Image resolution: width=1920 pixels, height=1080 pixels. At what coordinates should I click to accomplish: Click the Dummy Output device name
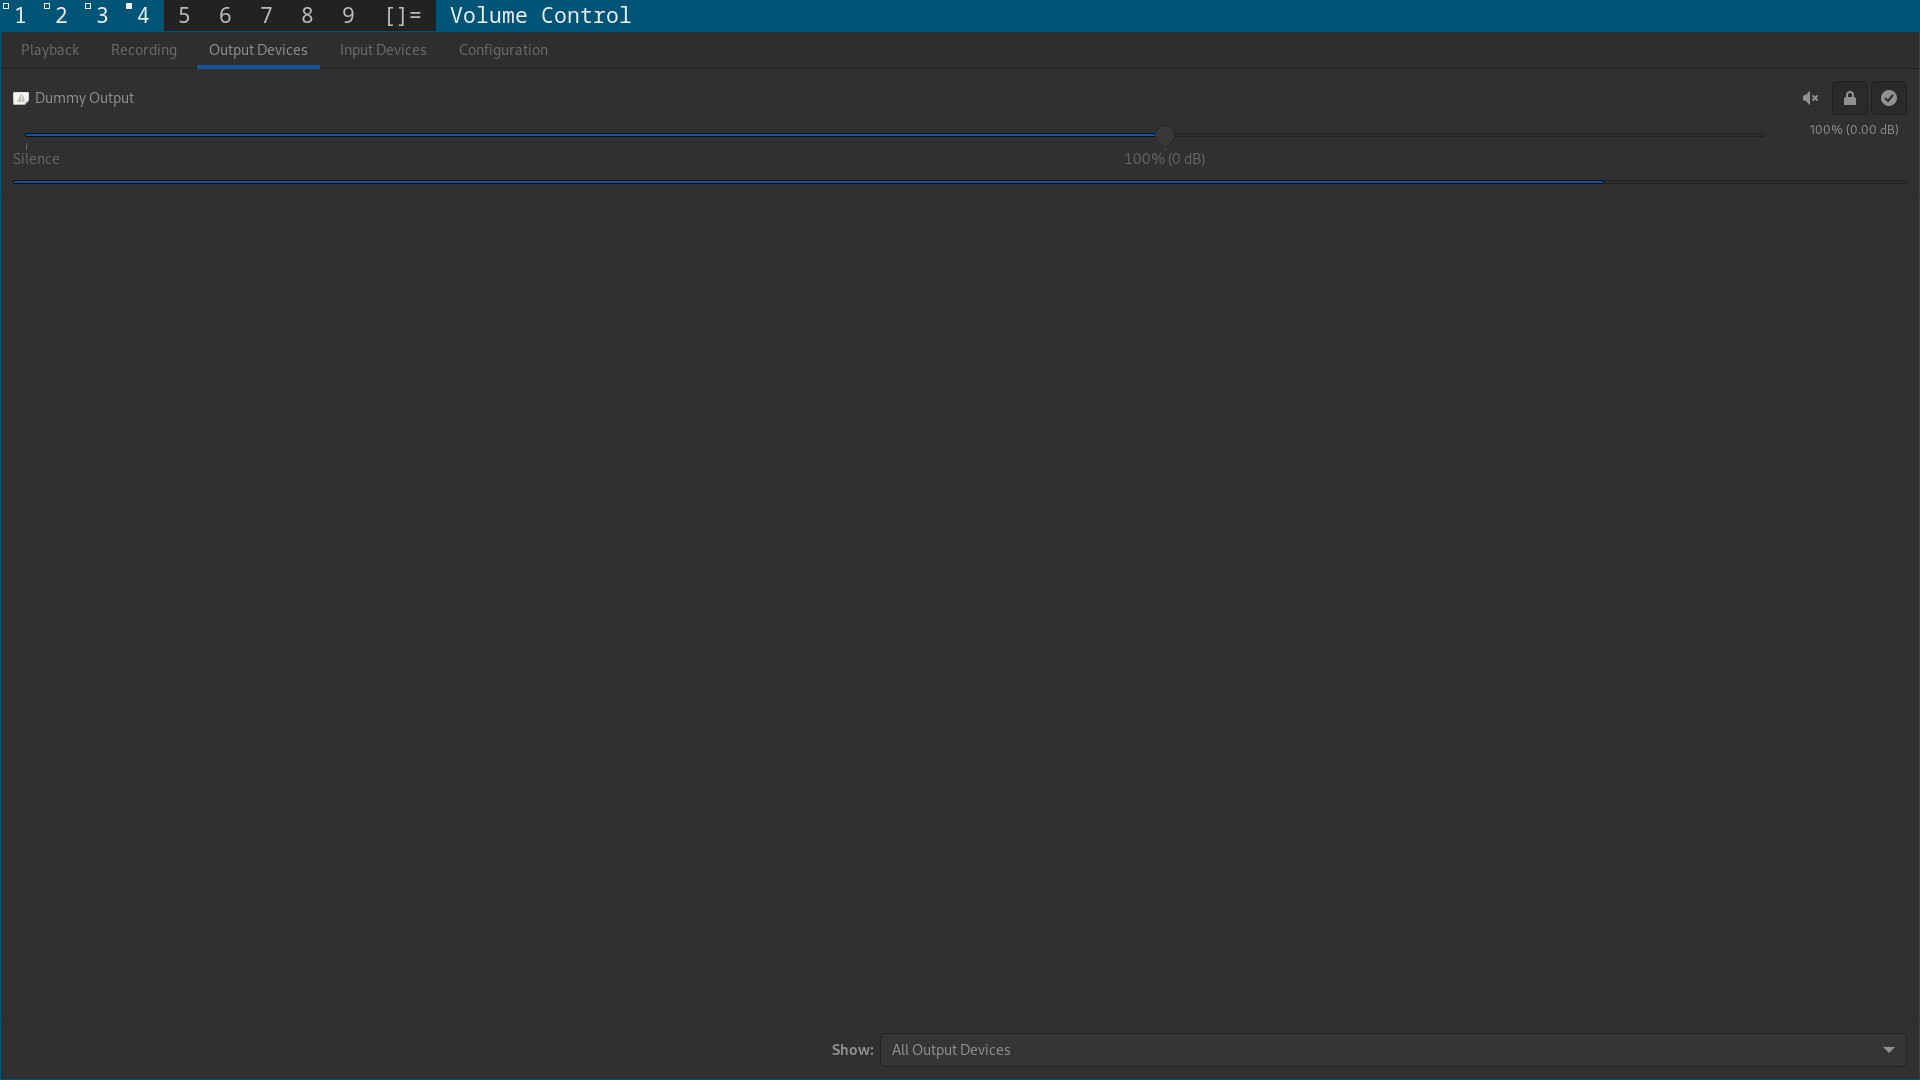click(x=84, y=98)
